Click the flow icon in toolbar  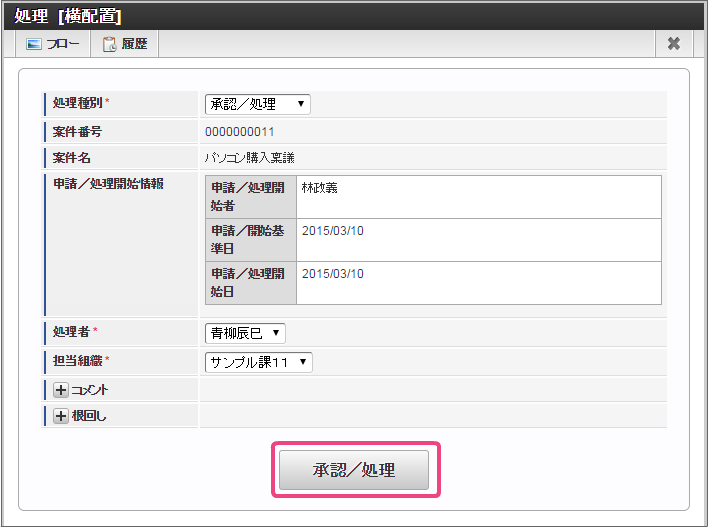tap(34, 44)
